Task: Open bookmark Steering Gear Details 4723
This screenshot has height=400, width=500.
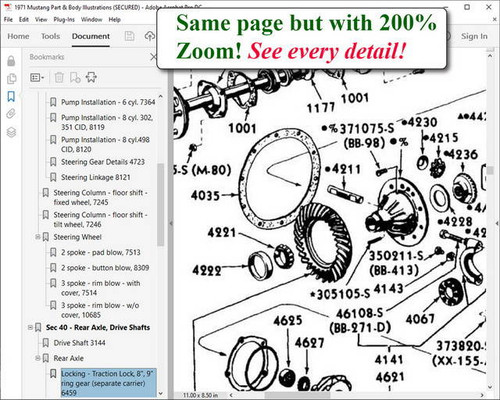Action: pos(103,162)
